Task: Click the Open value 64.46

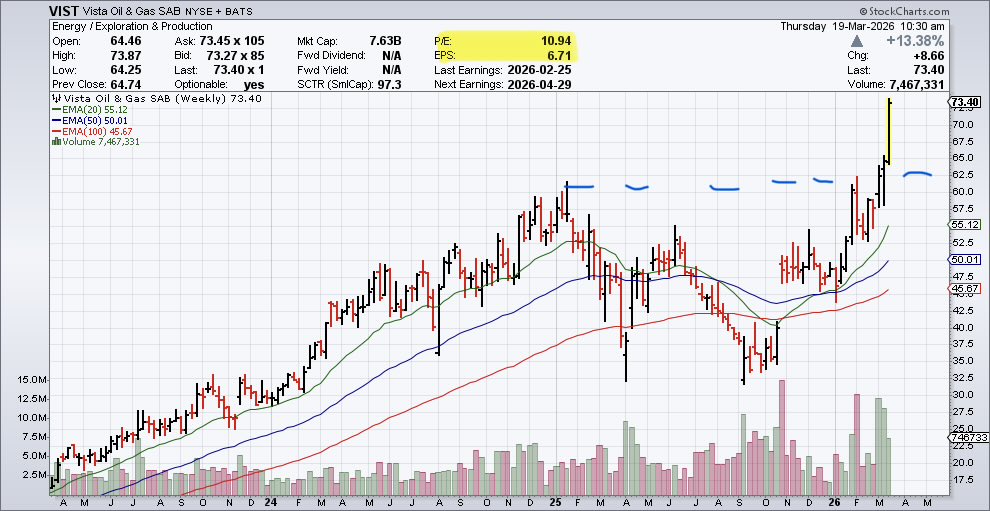Action: click(x=126, y=41)
